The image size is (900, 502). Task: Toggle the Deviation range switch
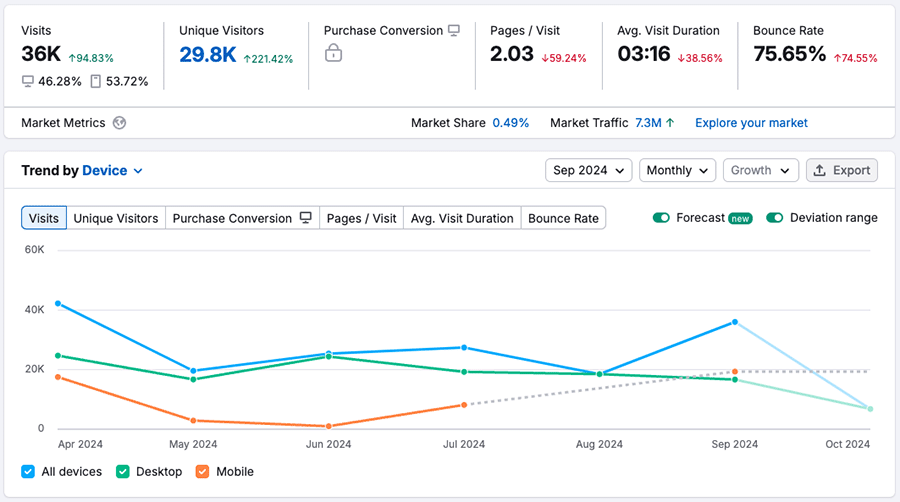pos(775,218)
